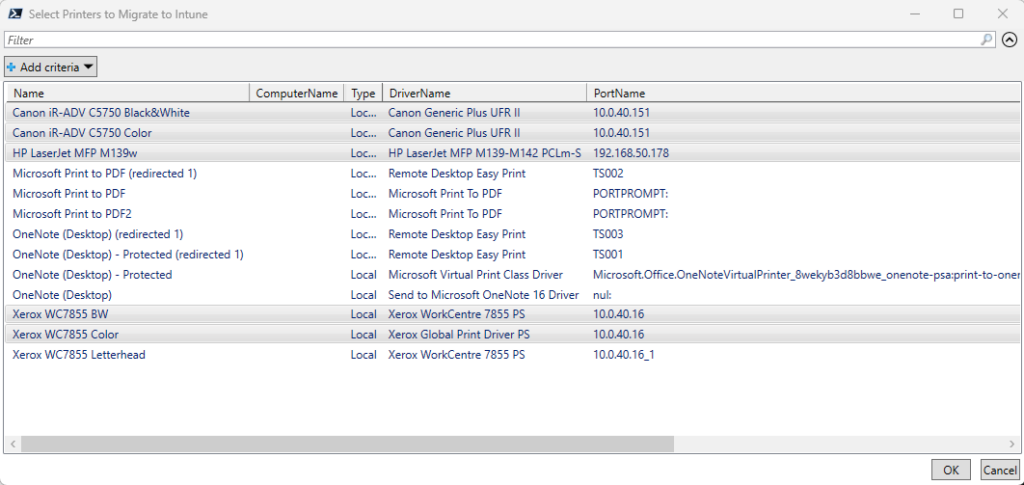Open the Add criteria dropdown

pos(51,67)
